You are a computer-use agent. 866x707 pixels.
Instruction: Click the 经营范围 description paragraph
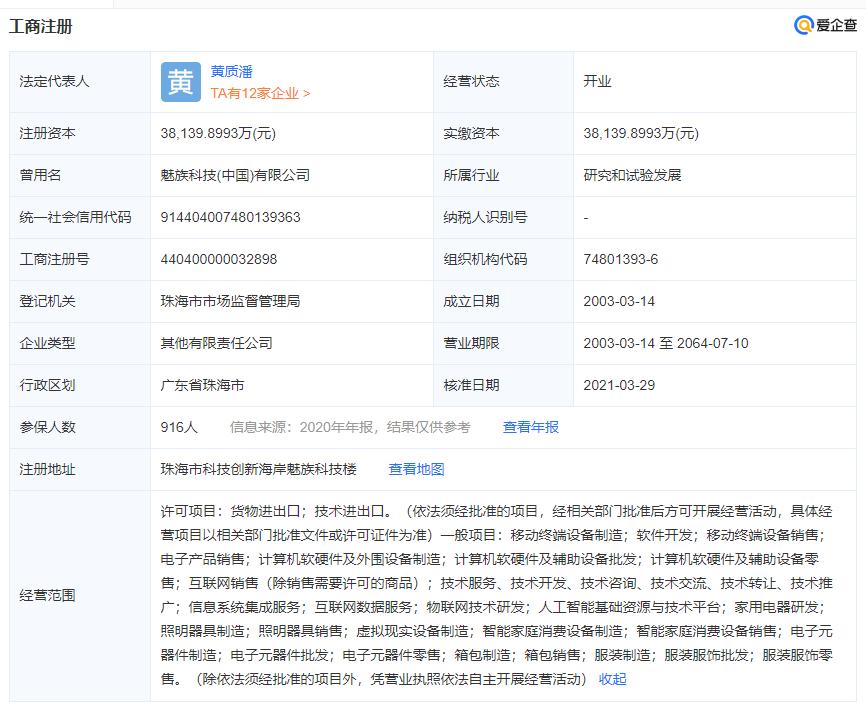(497, 595)
